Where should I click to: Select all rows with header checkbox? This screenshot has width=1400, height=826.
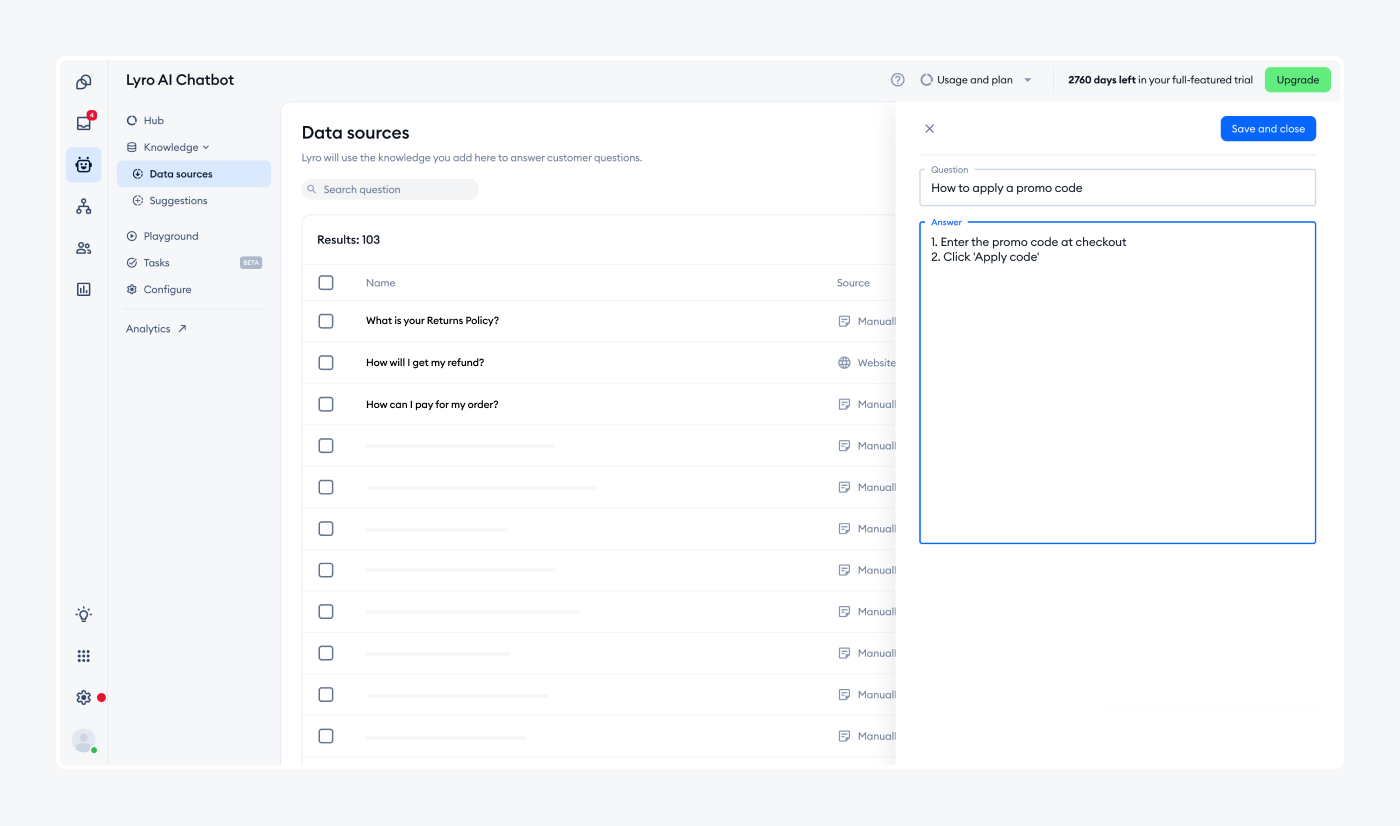pyautogui.click(x=326, y=283)
